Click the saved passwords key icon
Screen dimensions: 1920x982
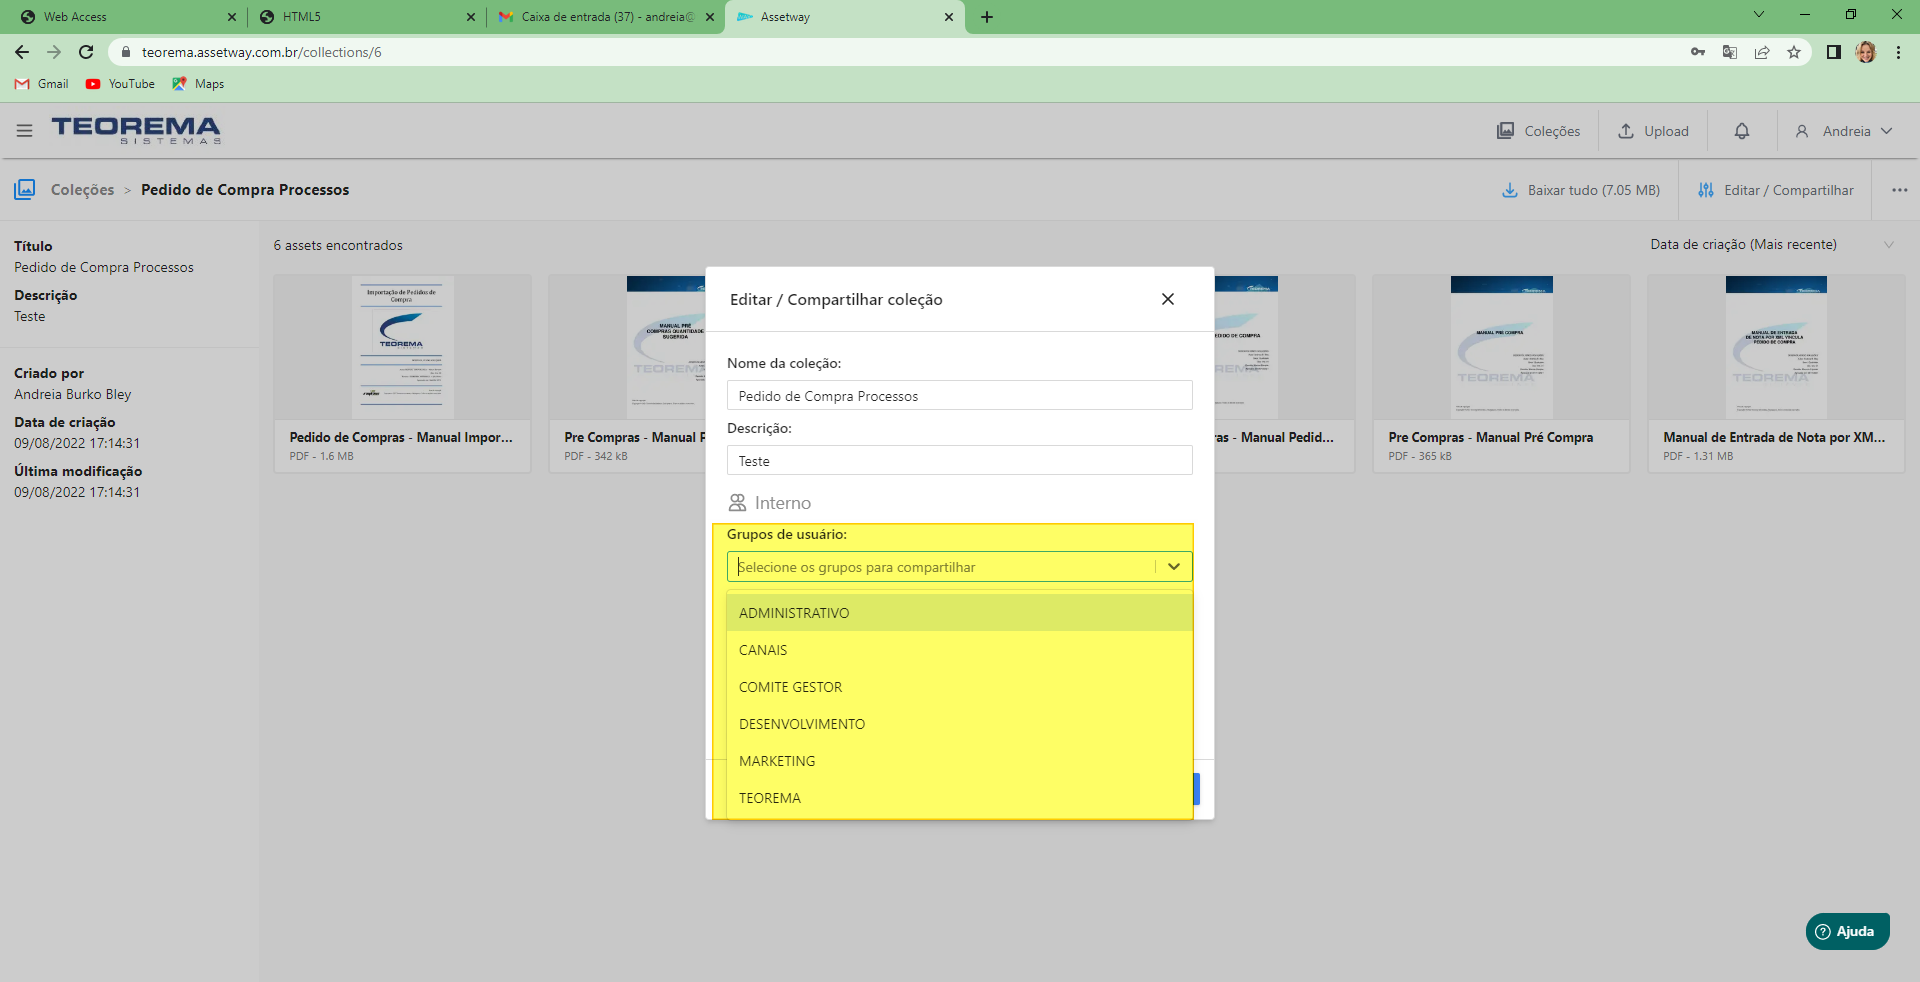pyautogui.click(x=1698, y=52)
